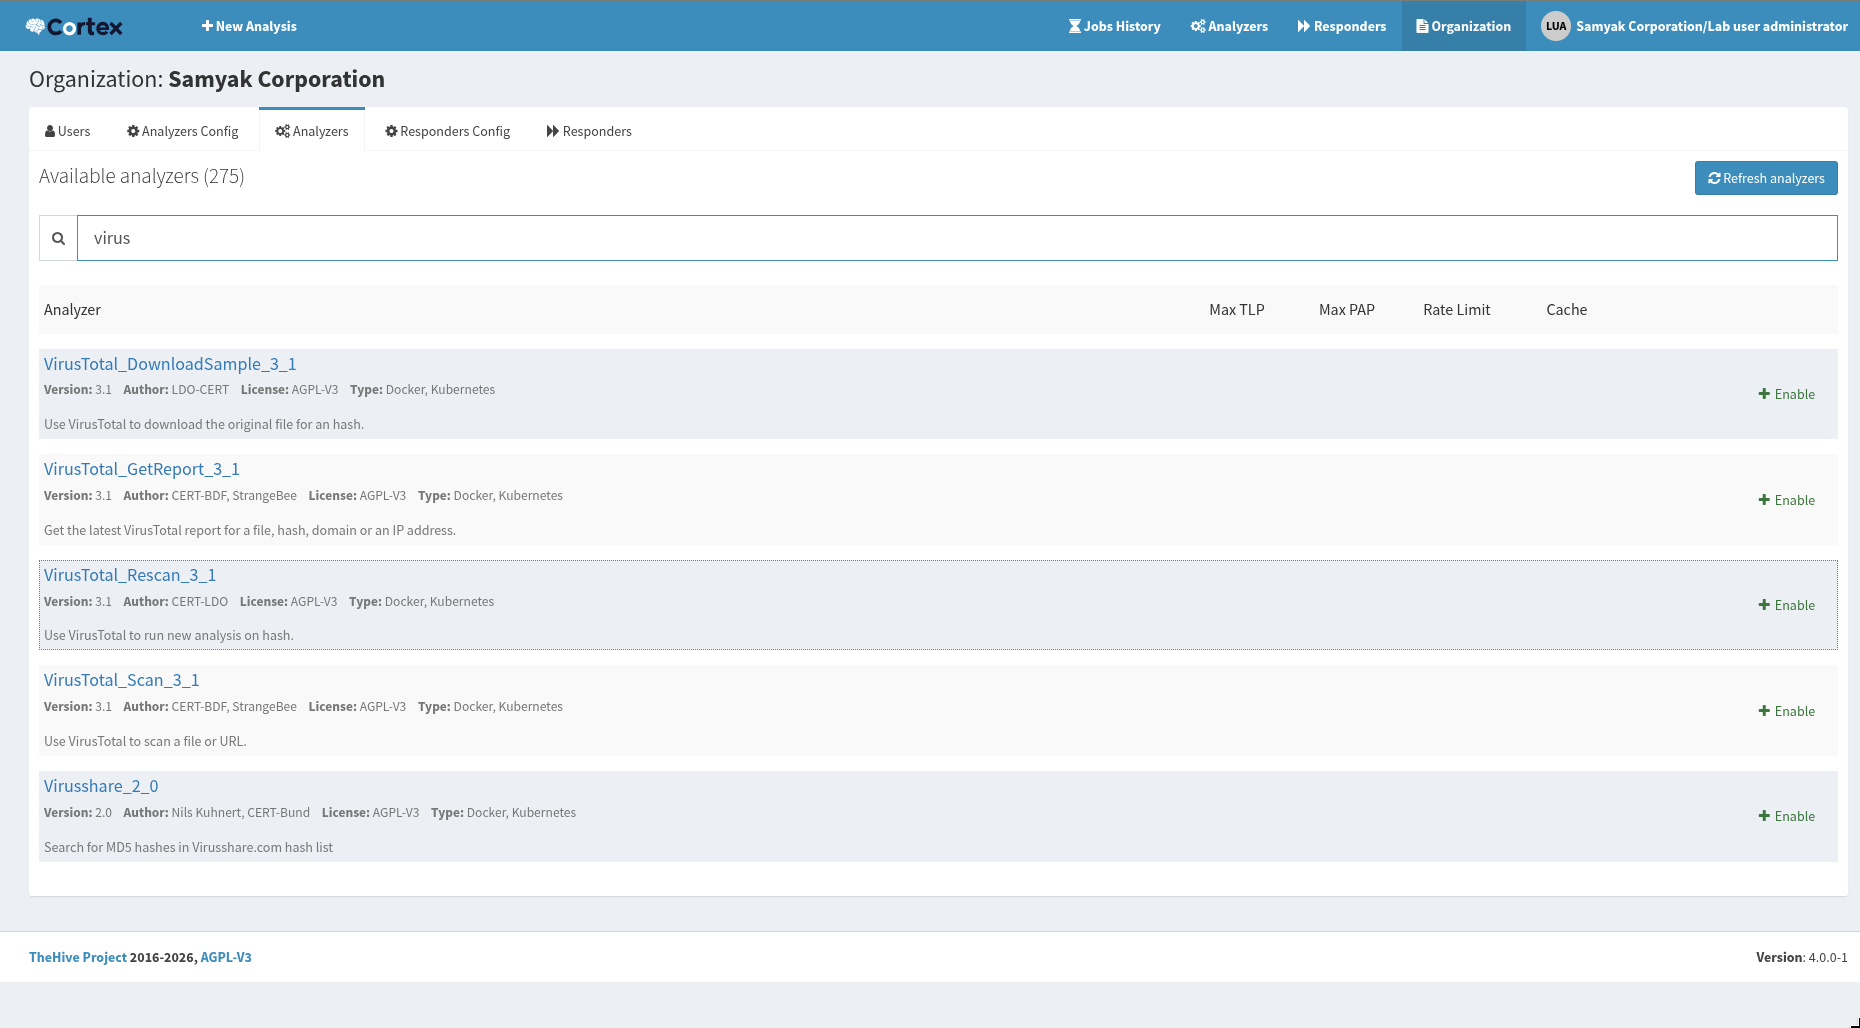Click the 'Available analyzers (275)' heading
Viewport: 1860px width, 1028px height.
tap(142, 176)
